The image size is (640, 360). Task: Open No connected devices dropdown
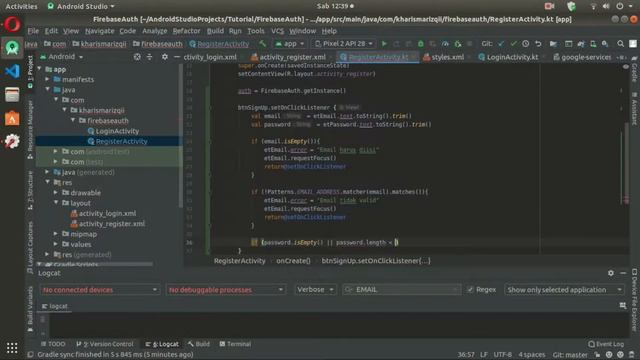[x=100, y=290]
